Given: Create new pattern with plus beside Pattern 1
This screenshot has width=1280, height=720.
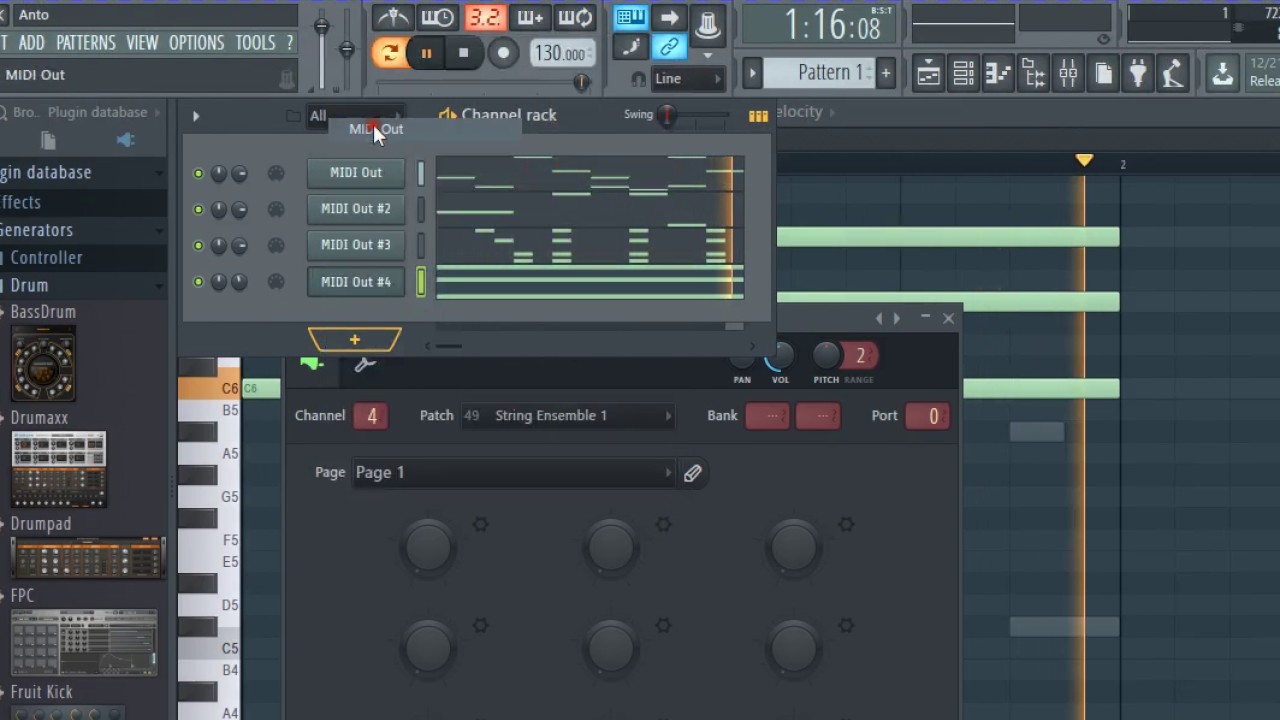Looking at the screenshot, I should (885, 73).
